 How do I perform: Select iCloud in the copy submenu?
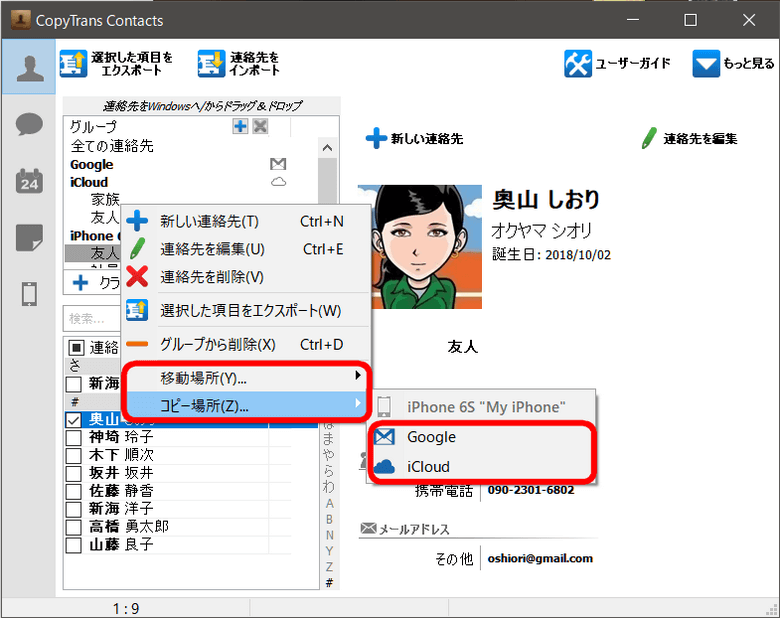(481, 467)
